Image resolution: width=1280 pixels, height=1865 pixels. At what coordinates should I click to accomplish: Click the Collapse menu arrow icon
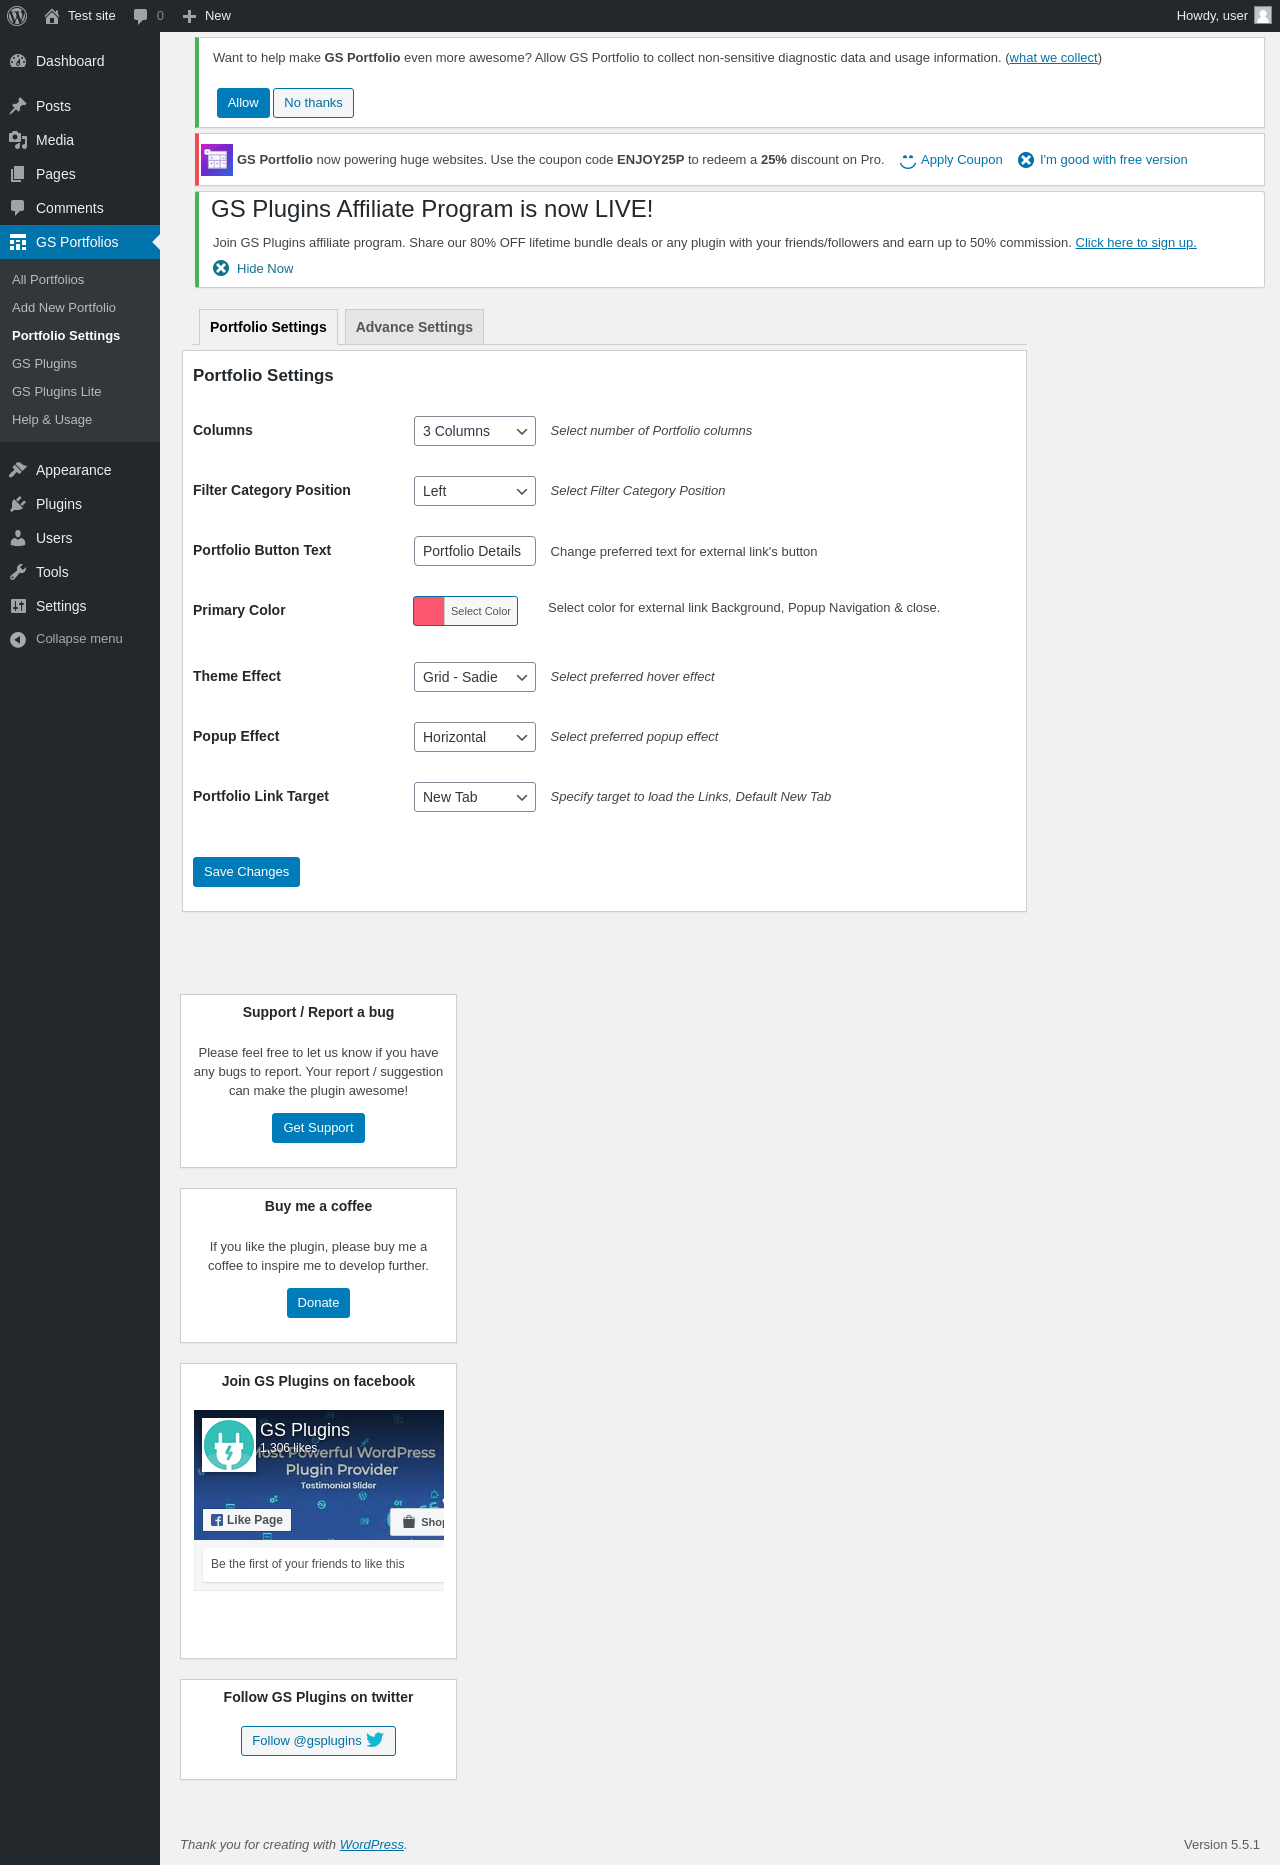click(18, 639)
